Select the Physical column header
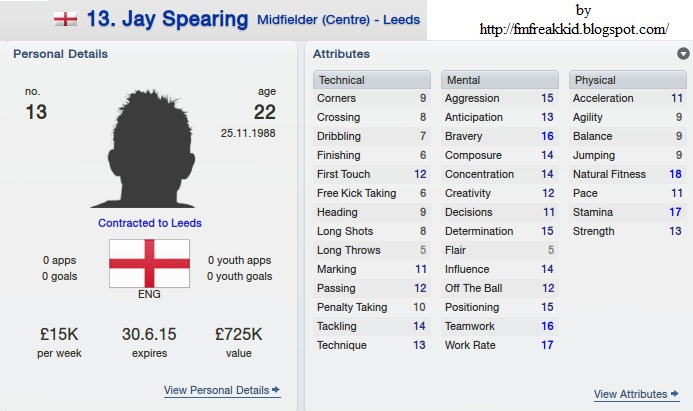 pyautogui.click(x=628, y=80)
